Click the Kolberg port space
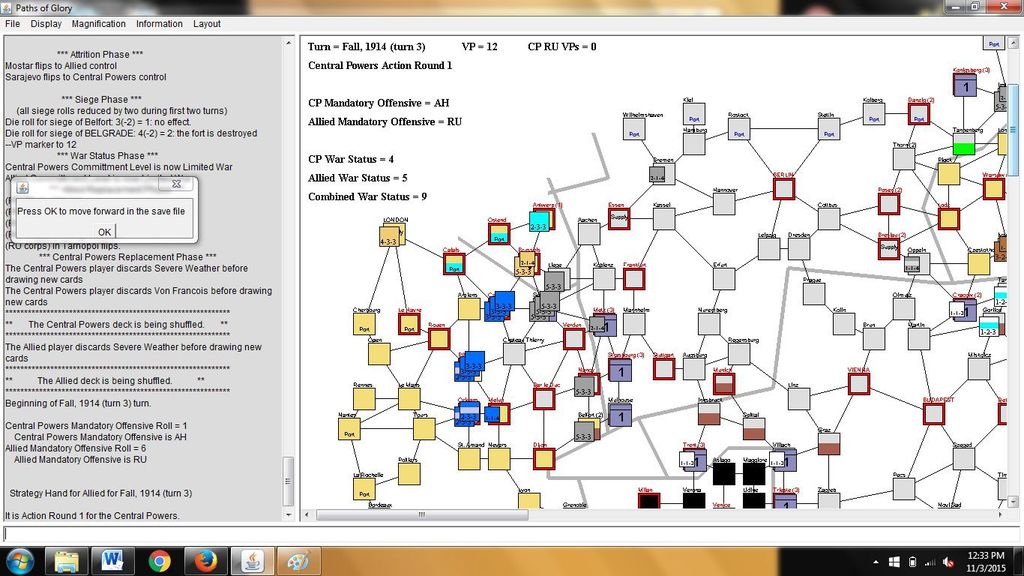1024x576 pixels. pyautogui.click(x=874, y=114)
